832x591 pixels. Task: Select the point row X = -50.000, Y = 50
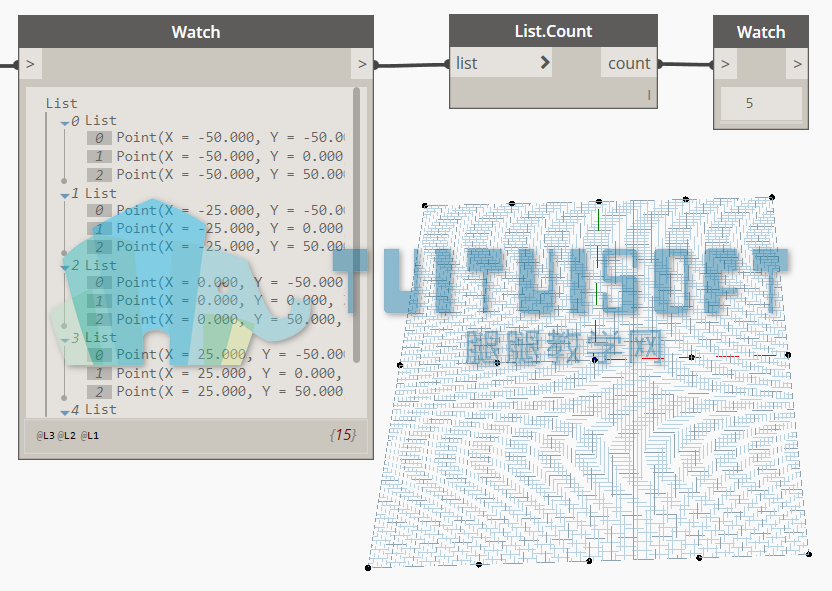(x=216, y=175)
